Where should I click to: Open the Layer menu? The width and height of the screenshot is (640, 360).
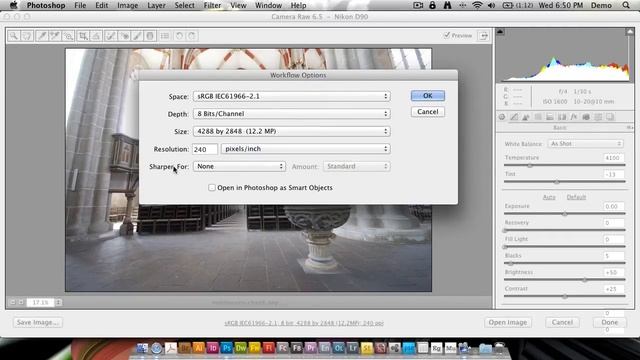(156, 5)
